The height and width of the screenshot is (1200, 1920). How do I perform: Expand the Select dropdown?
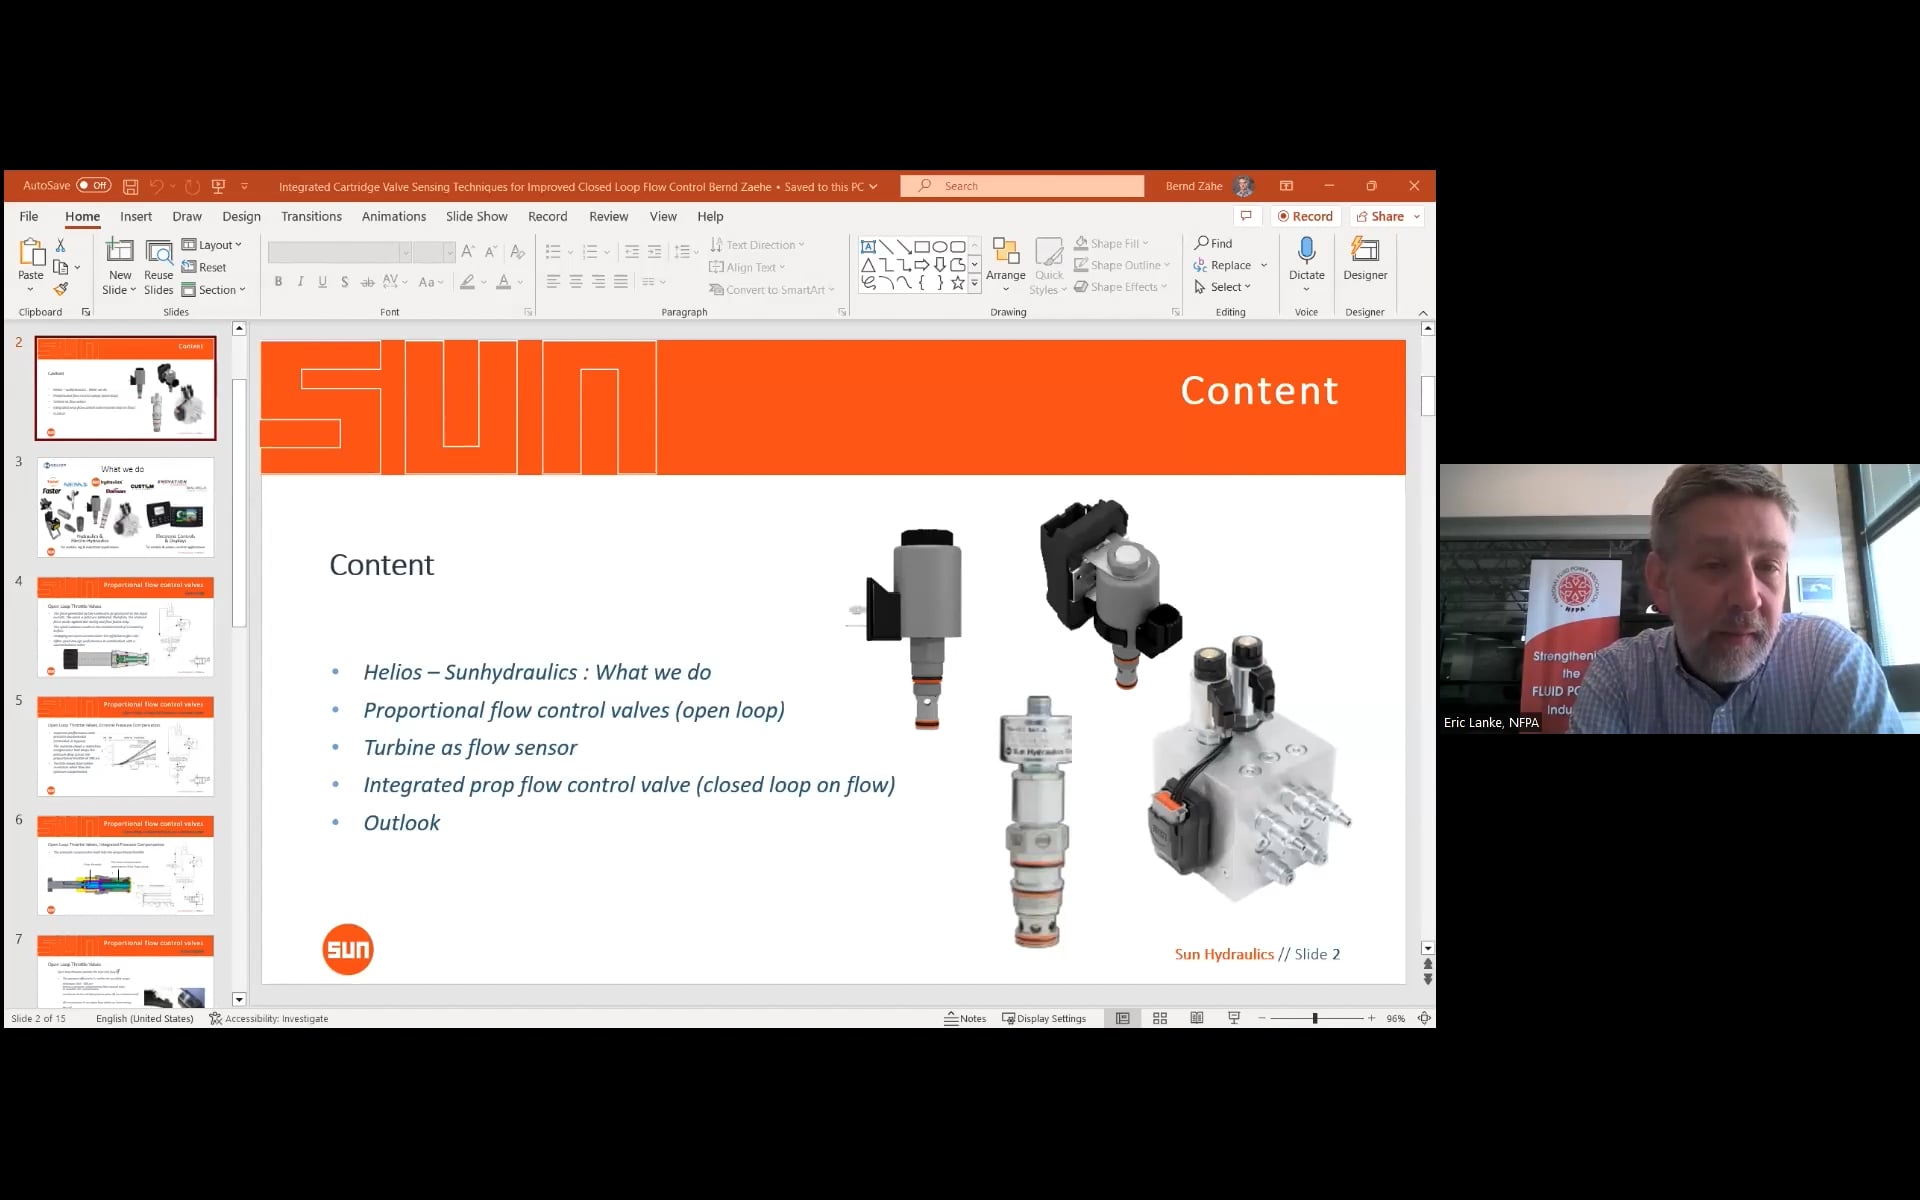pos(1222,287)
